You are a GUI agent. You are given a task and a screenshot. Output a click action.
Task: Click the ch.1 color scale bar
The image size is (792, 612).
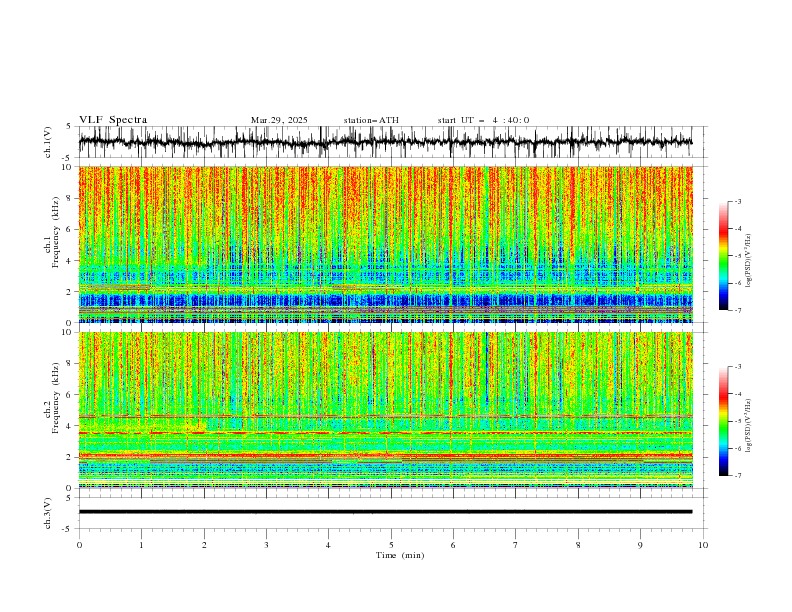(723, 256)
